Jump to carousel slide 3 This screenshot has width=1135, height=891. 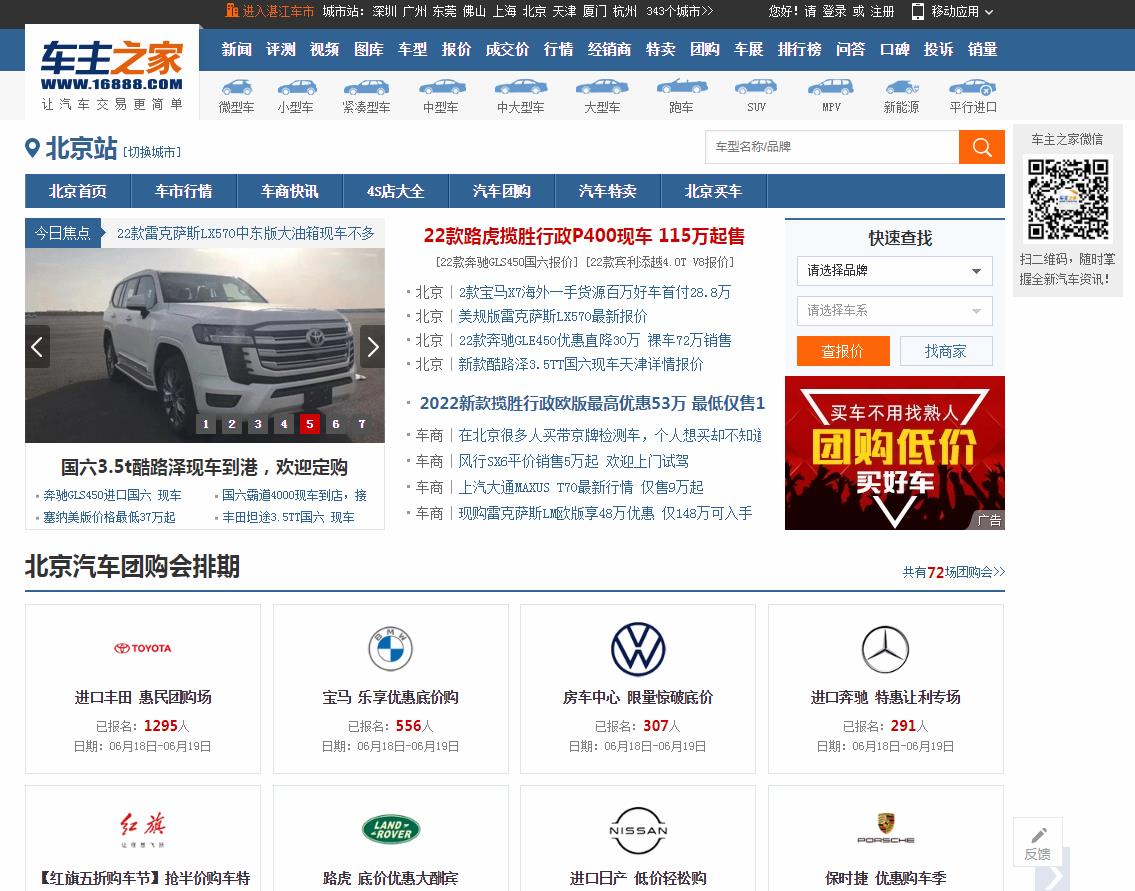(258, 424)
